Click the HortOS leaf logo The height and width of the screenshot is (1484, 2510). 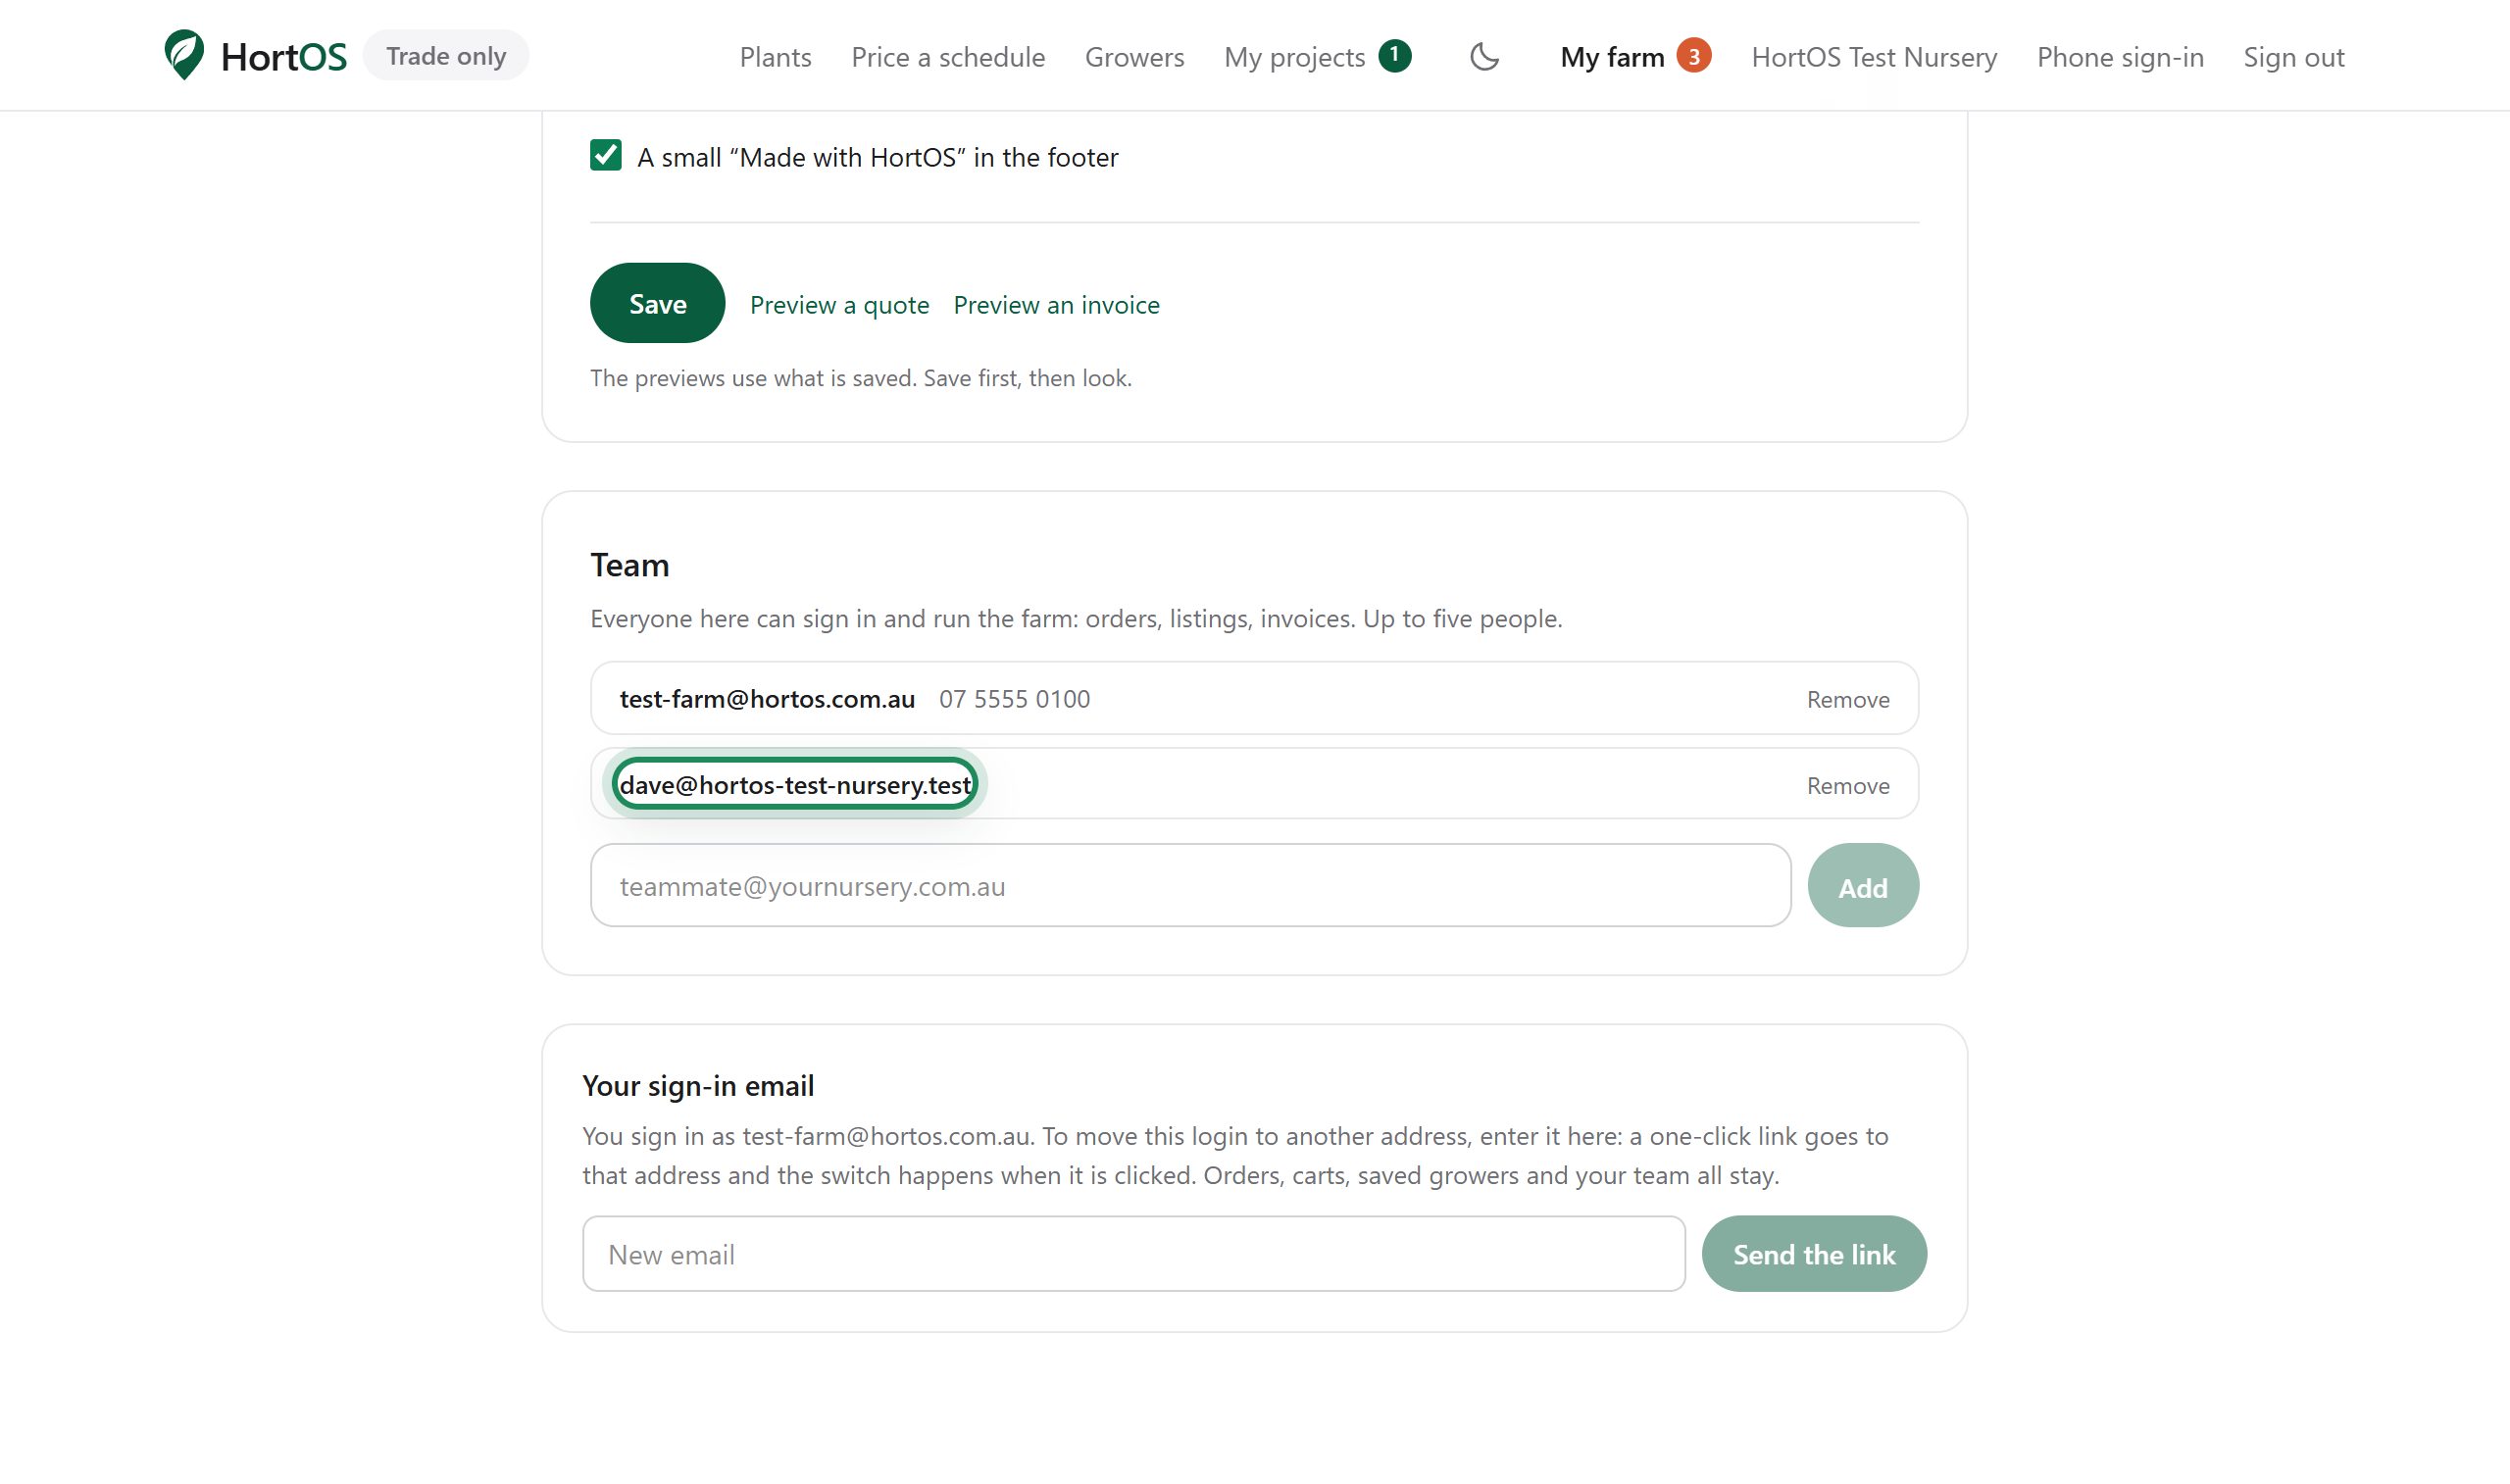pos(184,55)
